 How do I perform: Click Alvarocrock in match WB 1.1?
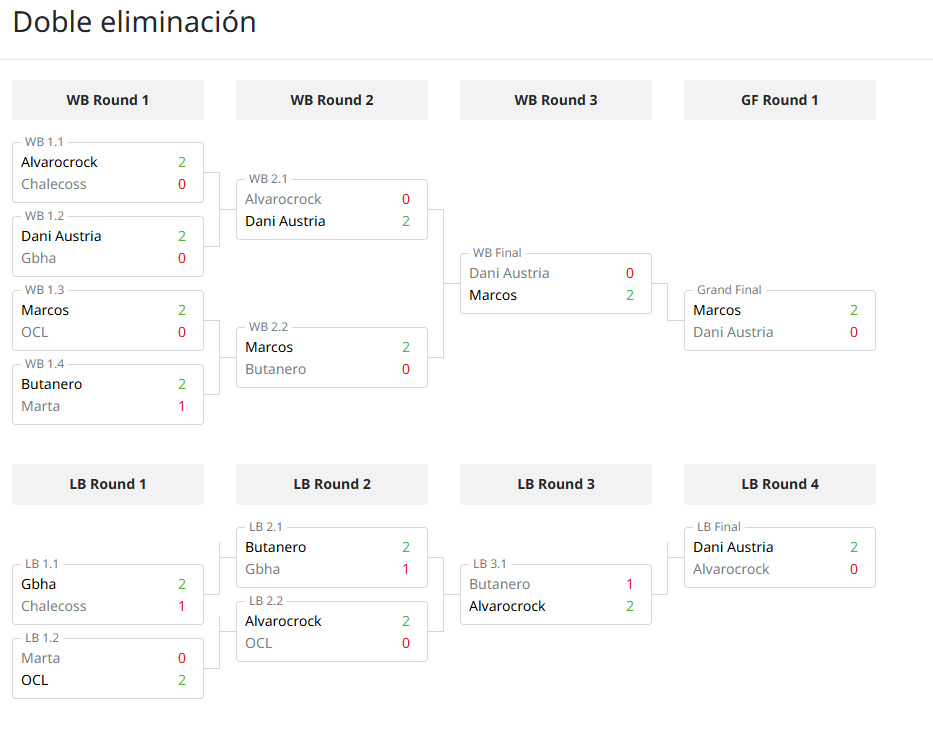[x=60, y=162]
